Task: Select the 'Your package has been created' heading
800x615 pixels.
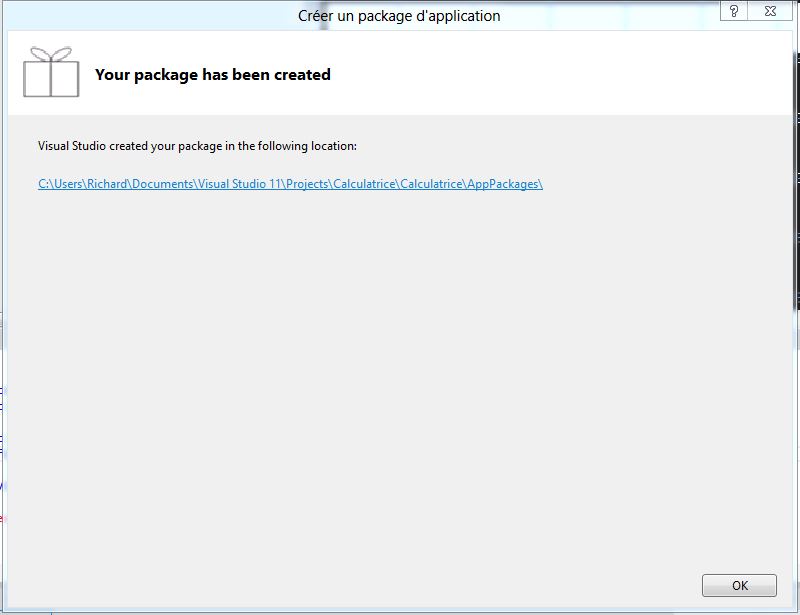Action: 213,75
